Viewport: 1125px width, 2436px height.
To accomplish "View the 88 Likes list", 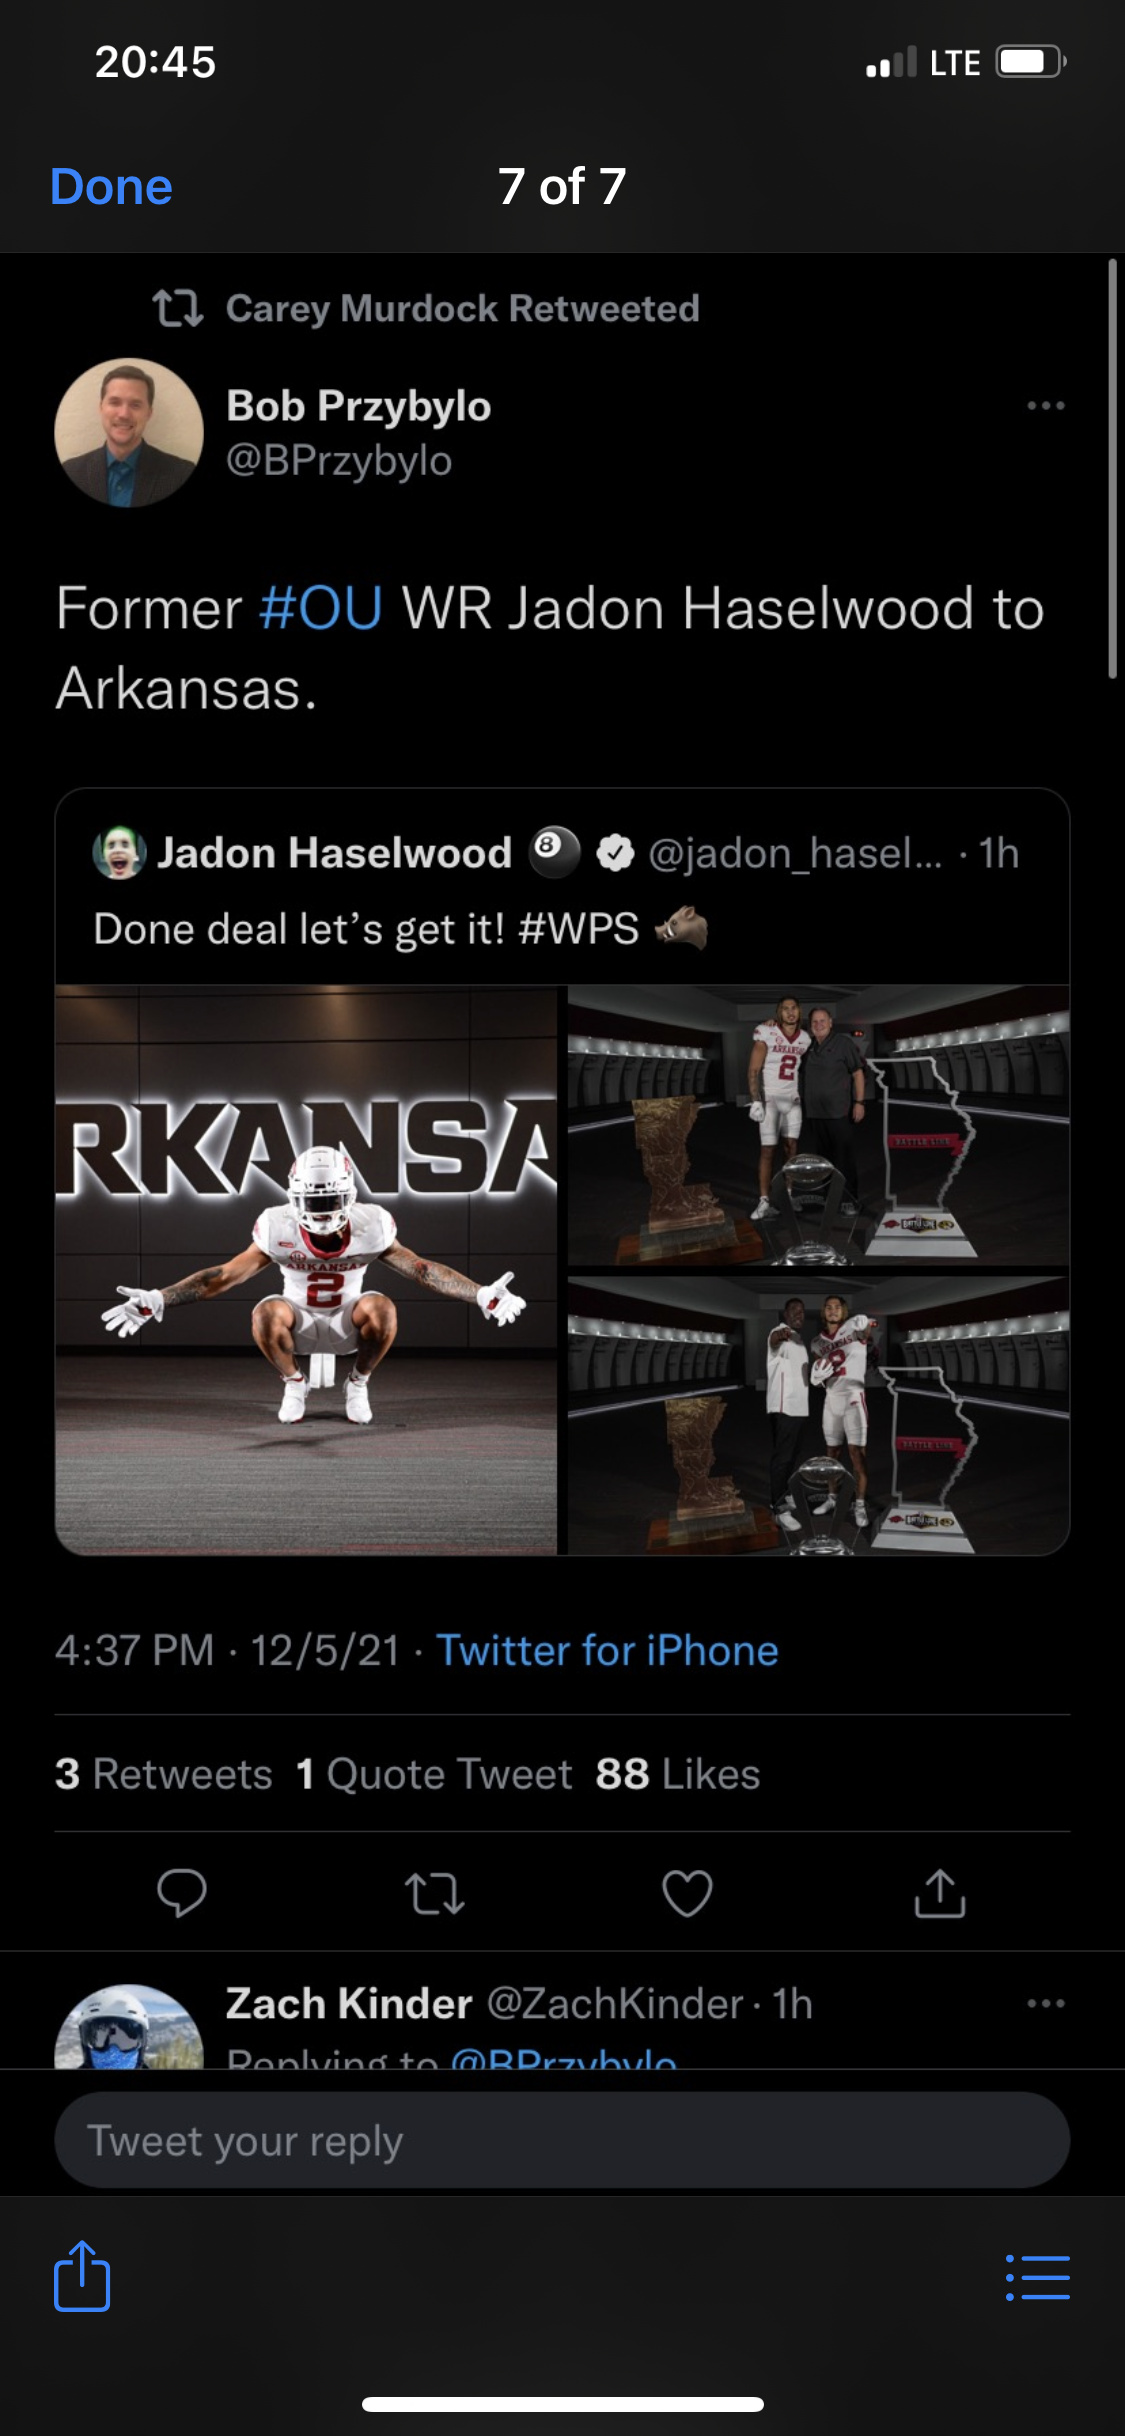I will pyautogui.click(x=678, y=1774).
